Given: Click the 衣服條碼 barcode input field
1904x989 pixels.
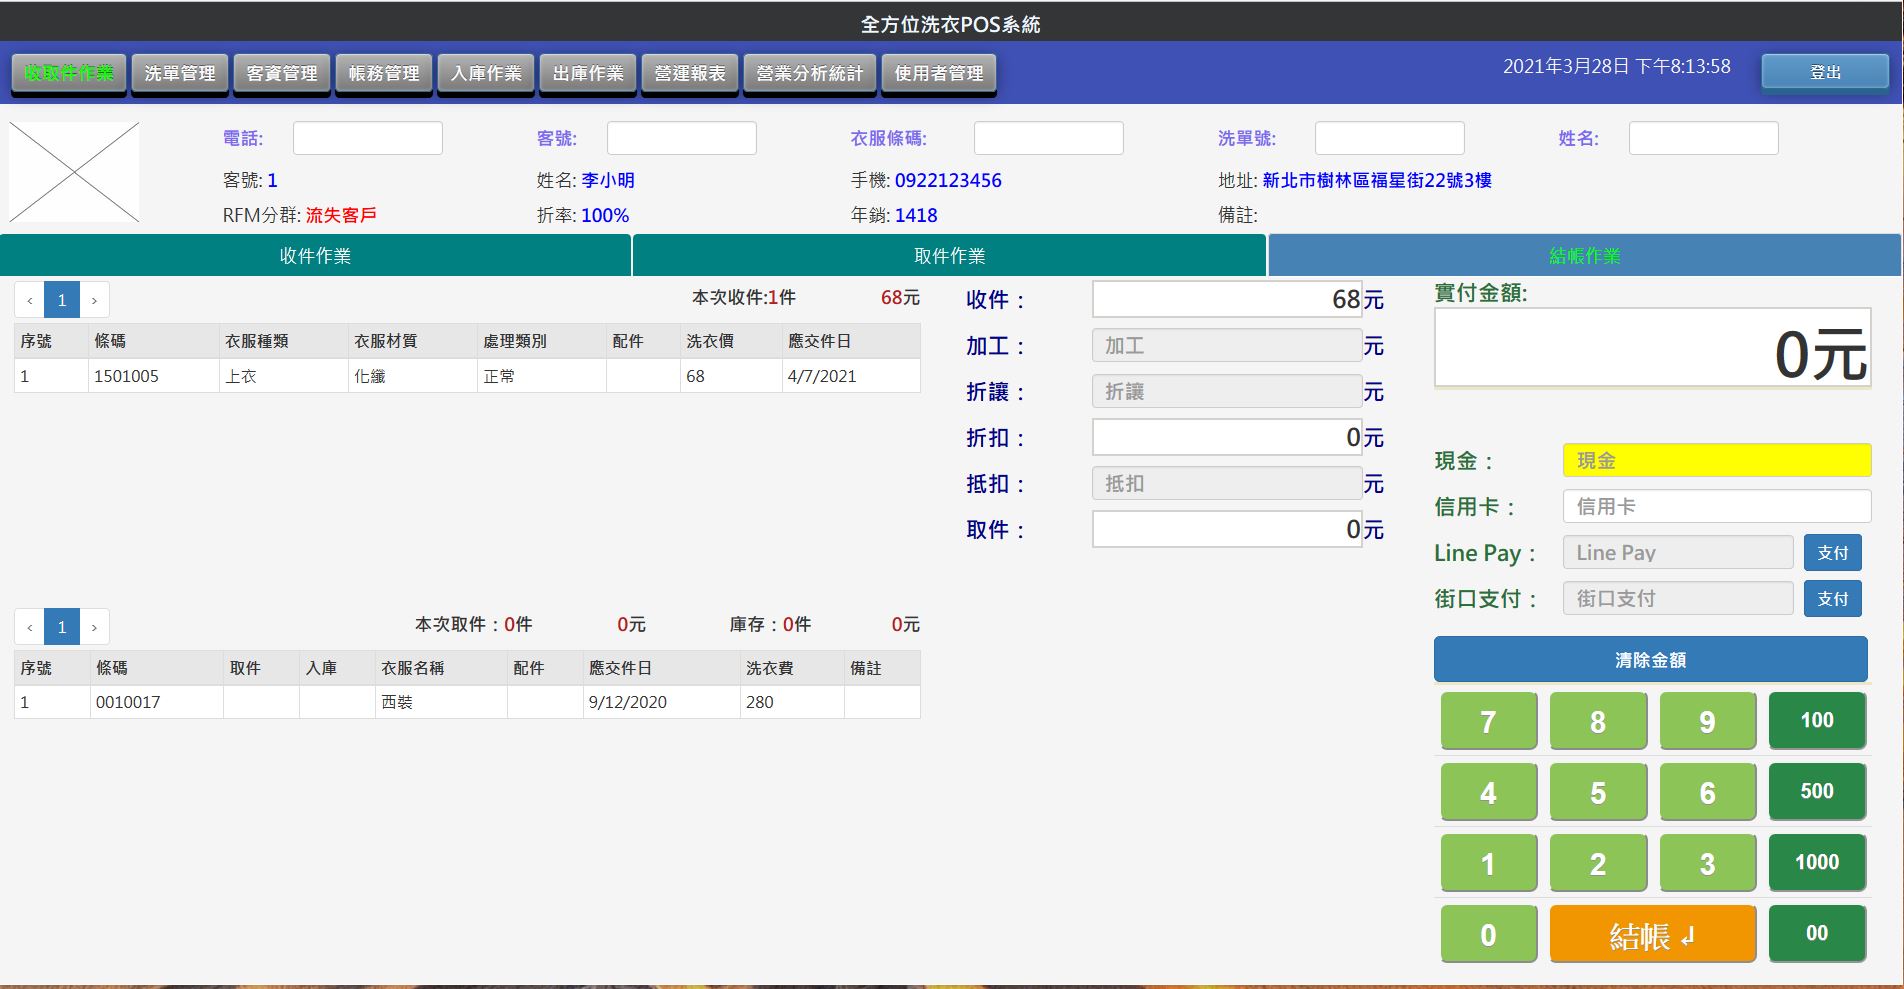Looking at the screenshot, I should click(x=1048, y=138).
